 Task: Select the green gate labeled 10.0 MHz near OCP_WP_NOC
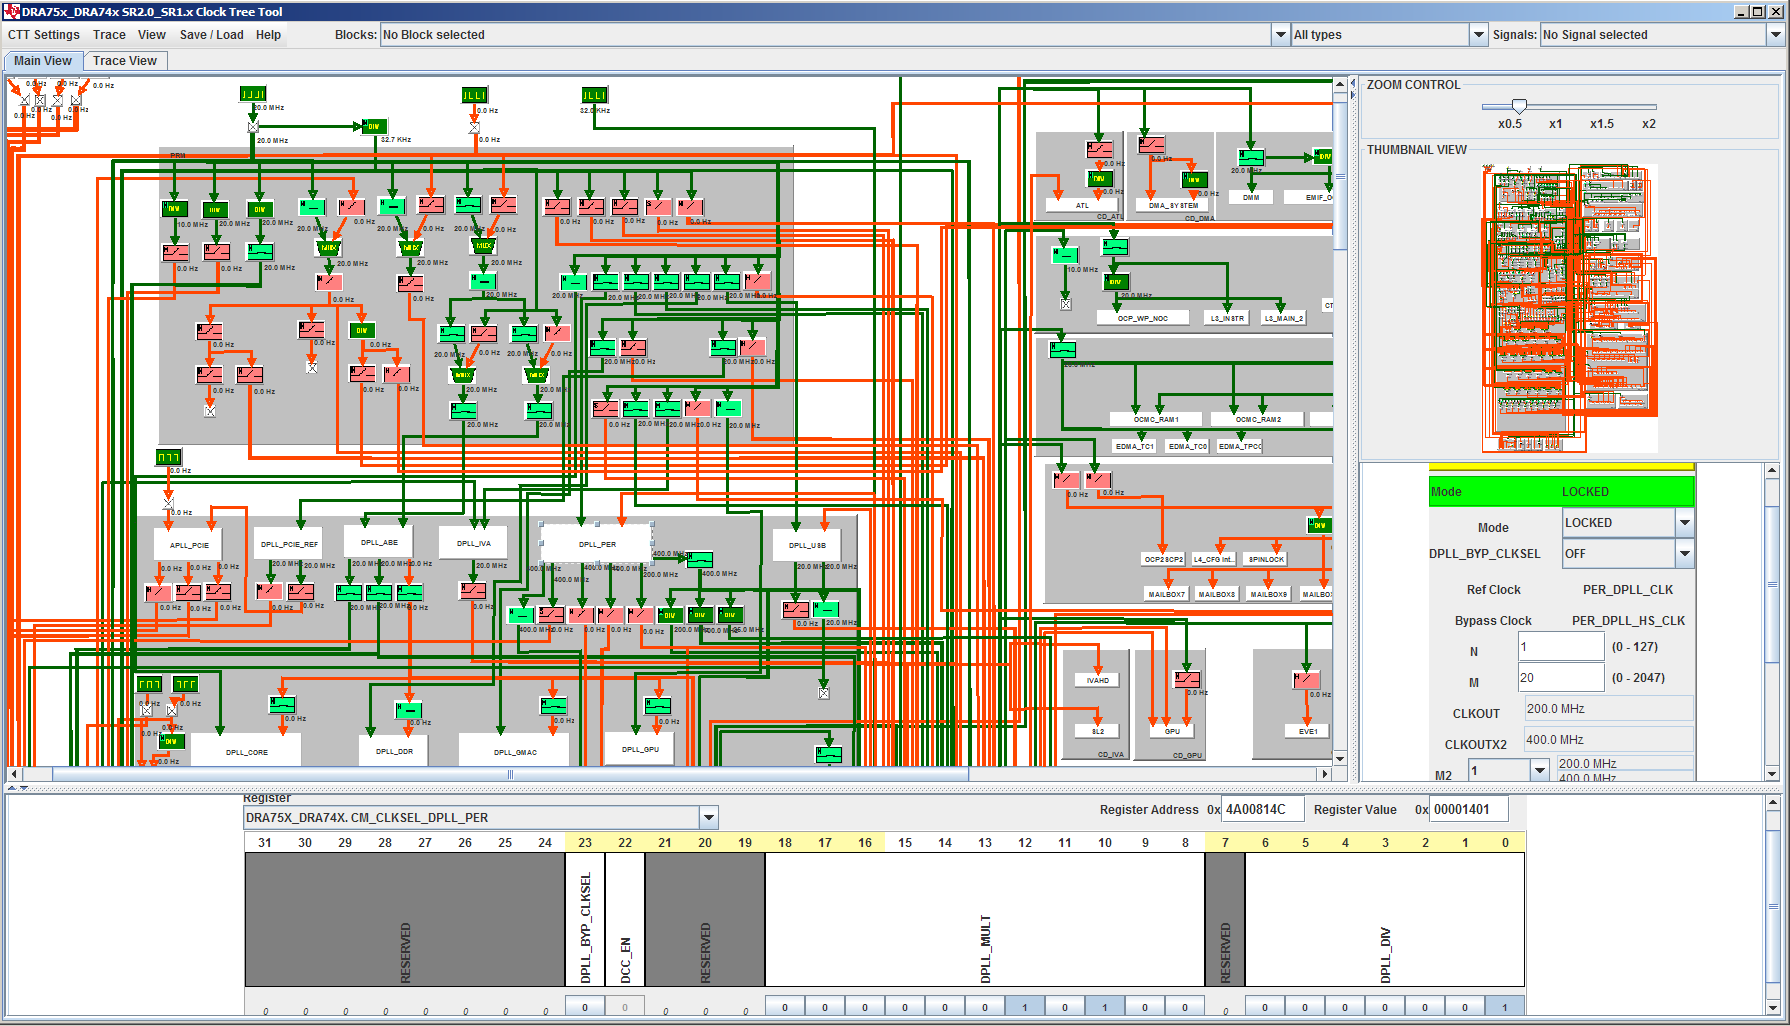1065,255
